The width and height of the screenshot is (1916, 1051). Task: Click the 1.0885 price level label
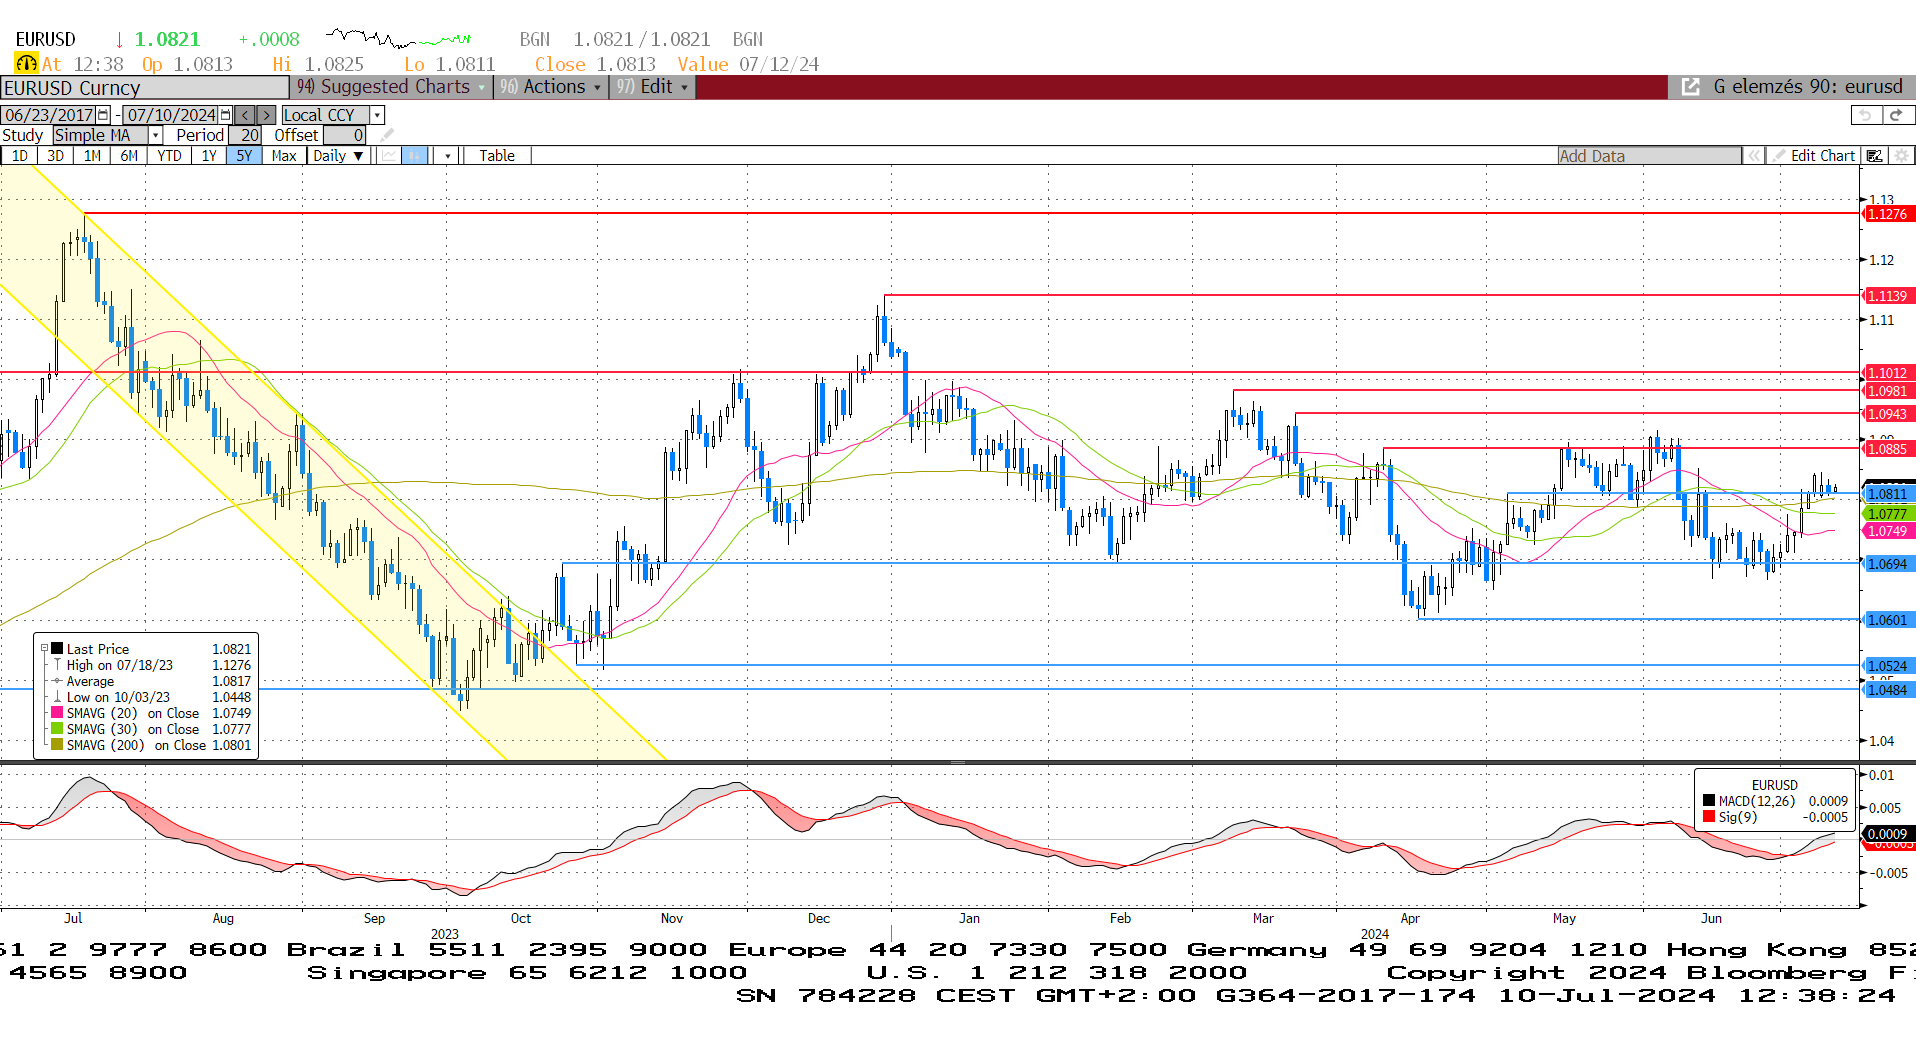(x=1888, y=449)
